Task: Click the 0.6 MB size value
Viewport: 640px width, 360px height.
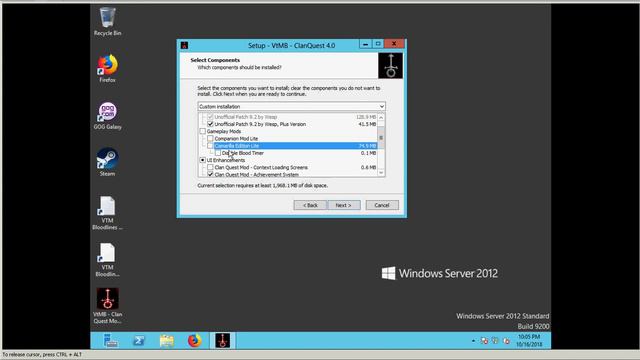Action: (369, 167)
